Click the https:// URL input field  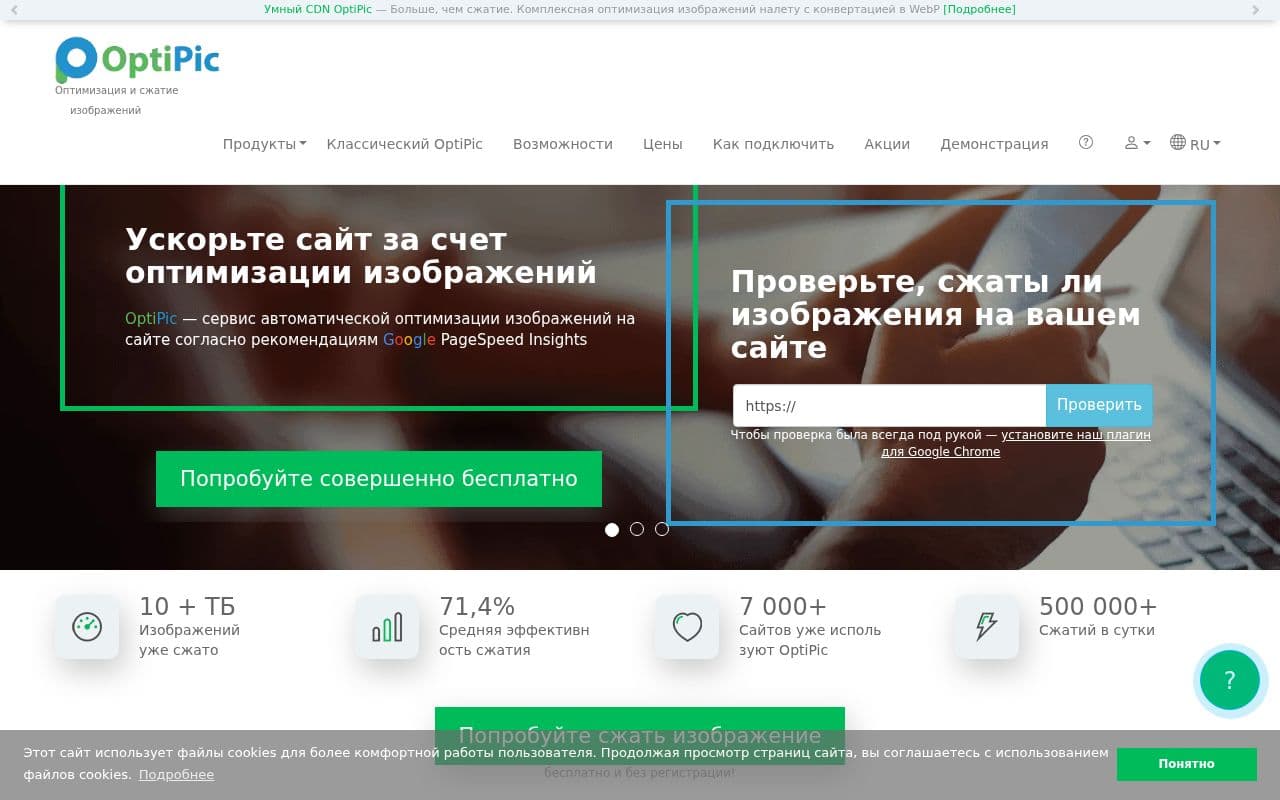(x=888, y=405)
